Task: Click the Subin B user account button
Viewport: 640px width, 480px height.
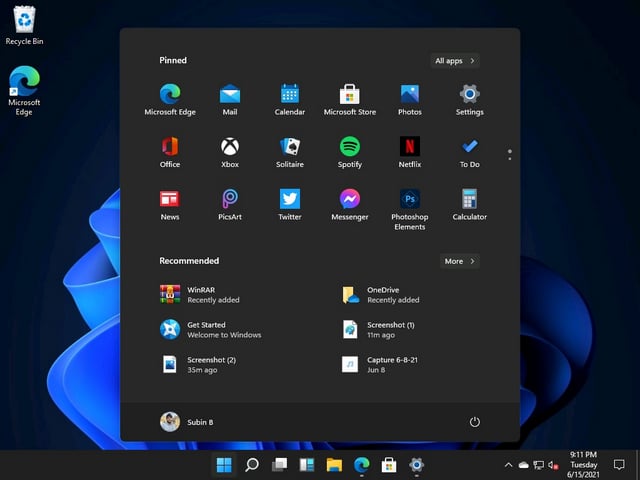Action: (187, 422)
